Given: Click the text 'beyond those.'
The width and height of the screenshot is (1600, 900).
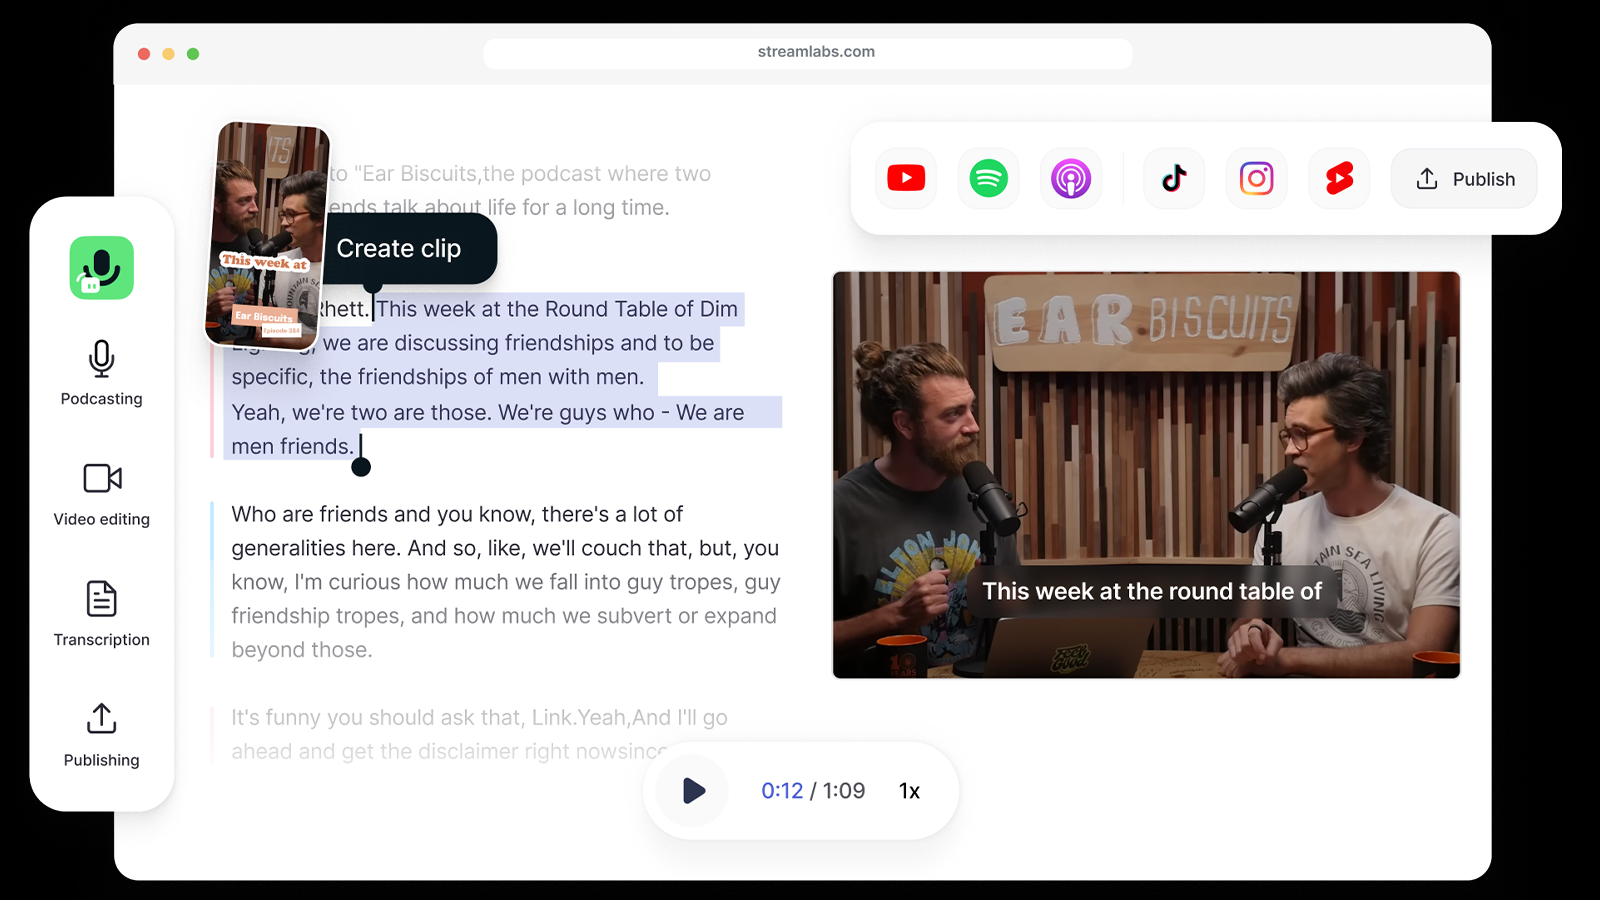Looking at the screenshot, I should (302, 650).
